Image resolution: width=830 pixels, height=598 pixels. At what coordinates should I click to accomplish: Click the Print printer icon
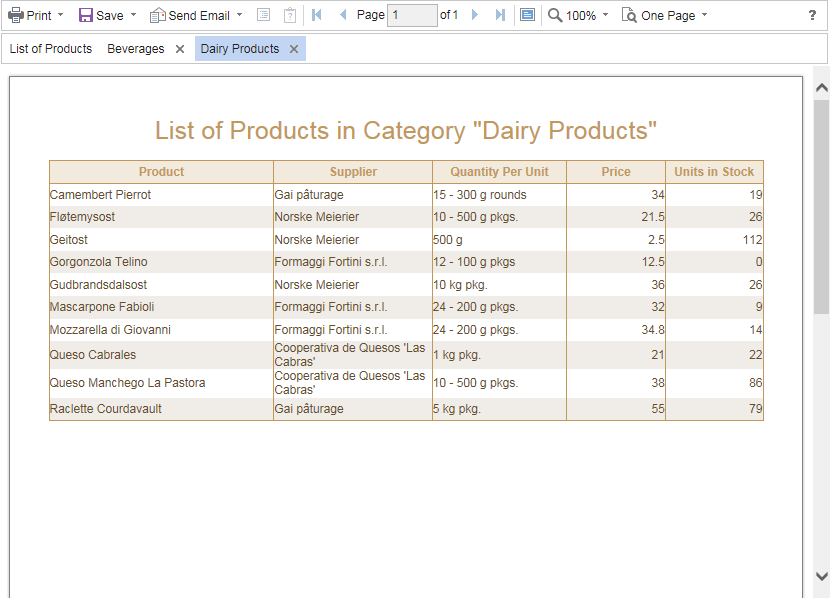coord(16,15)
